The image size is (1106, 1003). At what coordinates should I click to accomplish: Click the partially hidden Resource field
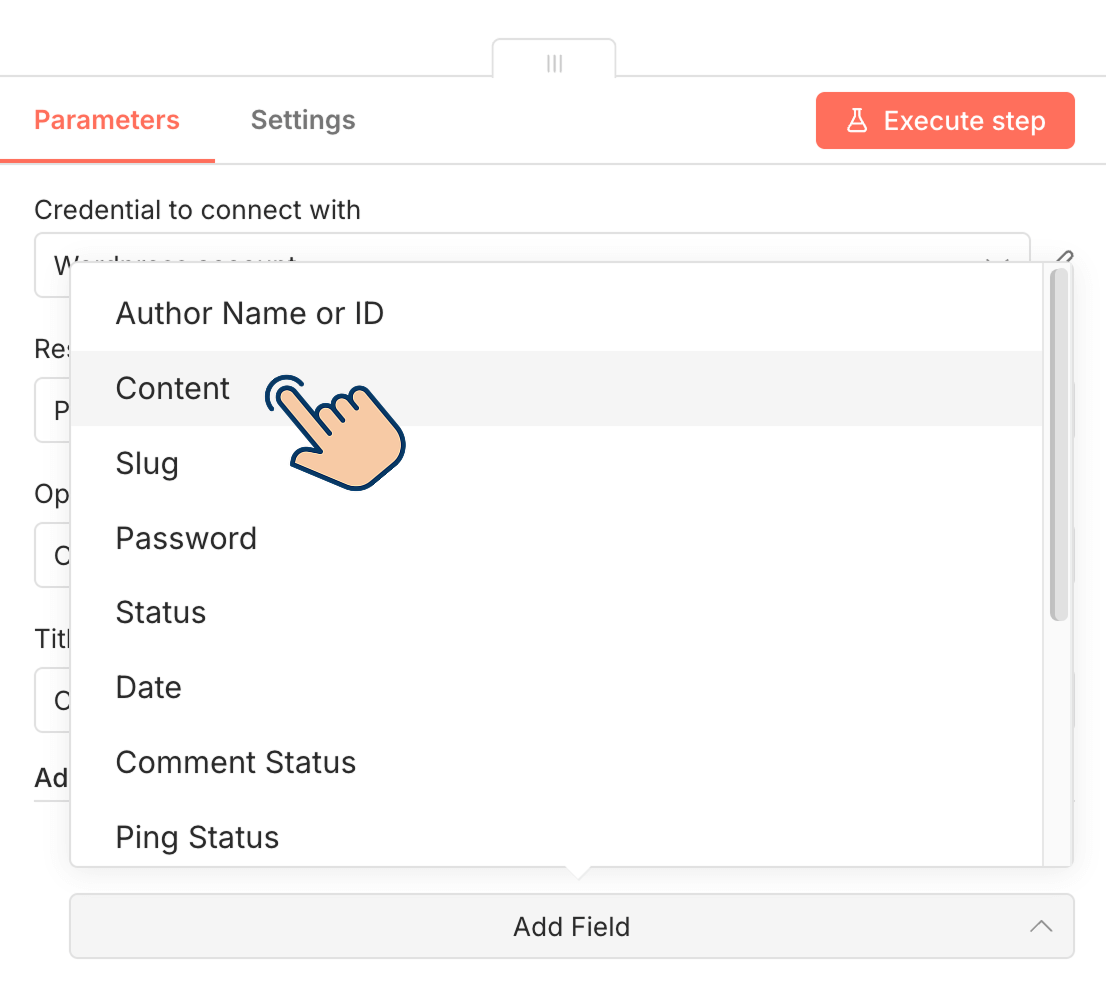pyautogui.click(x=52, y=410)
